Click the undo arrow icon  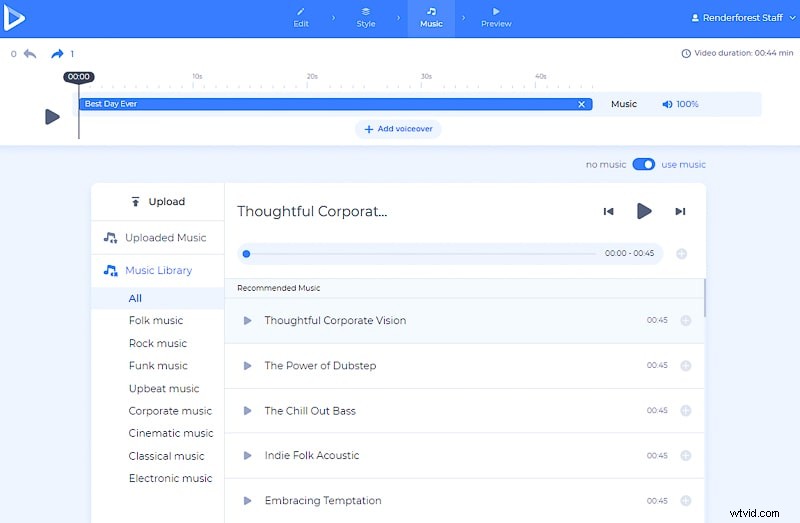[x=30, y=54]
